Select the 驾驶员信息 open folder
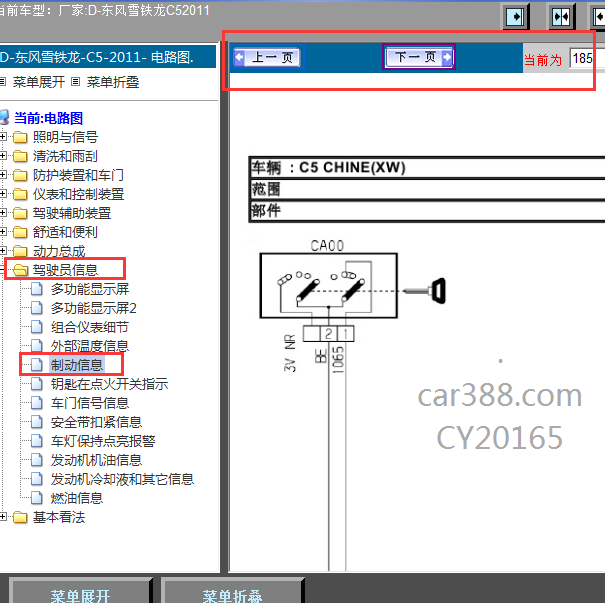605x603 pixels. pos(65,270)
